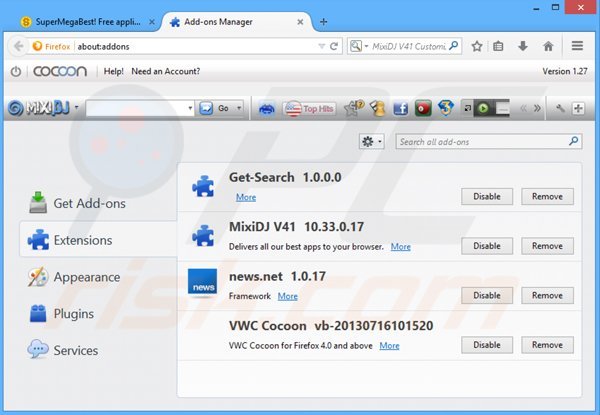
Task: Remove the VWC Cocoon extension
Action: [547, 345]
